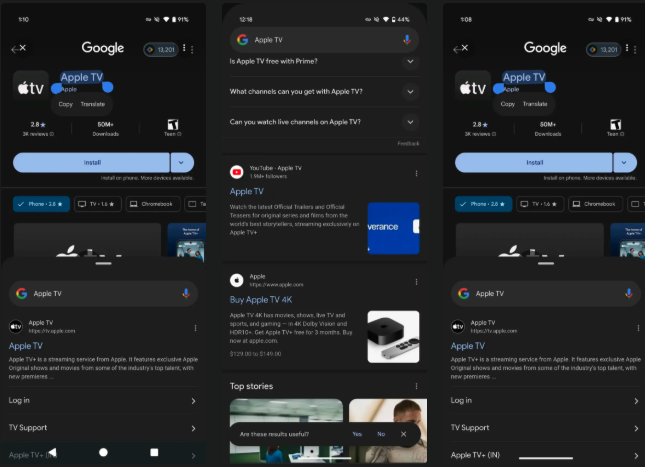Viewport: 645px width, 467px height.
Task: Open kebab menu beside tv.apple.com on left screen
Action: pos(195,328)
